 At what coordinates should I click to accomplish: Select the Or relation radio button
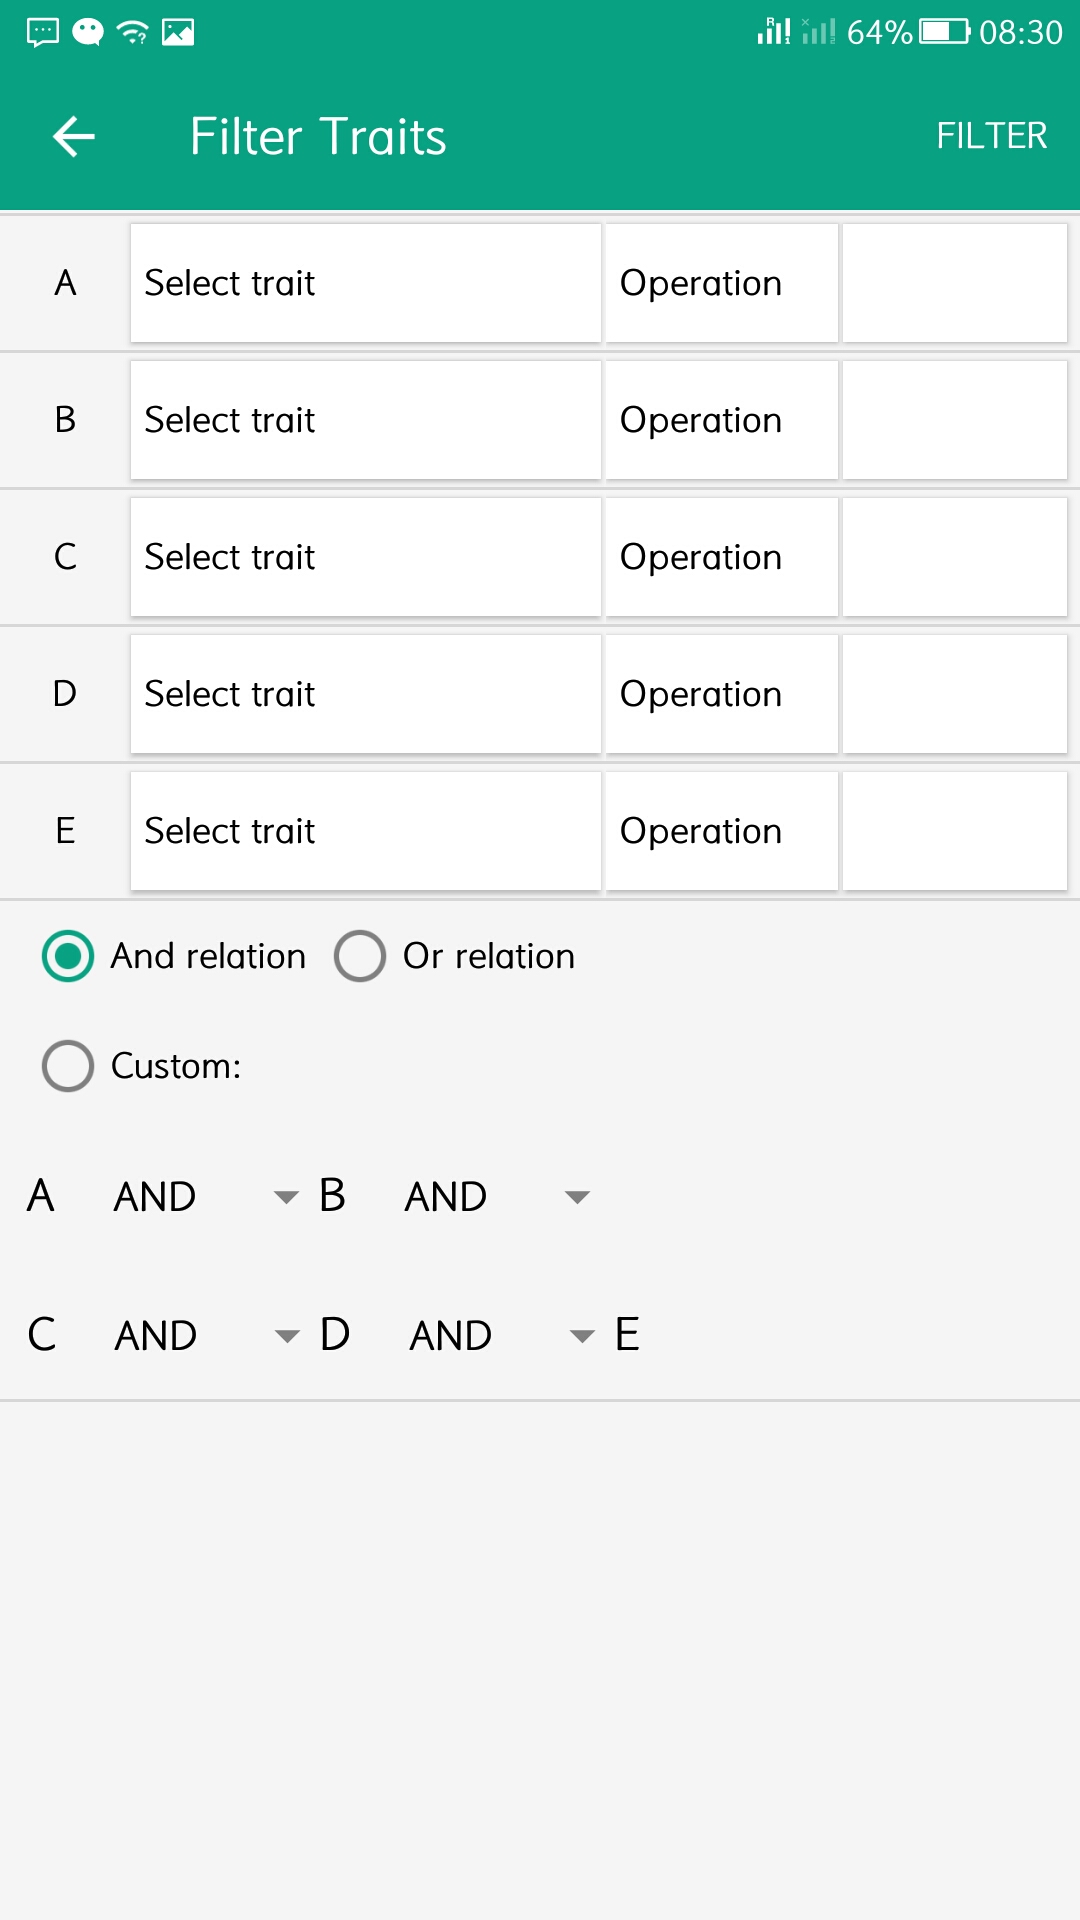tap(360, 956)
